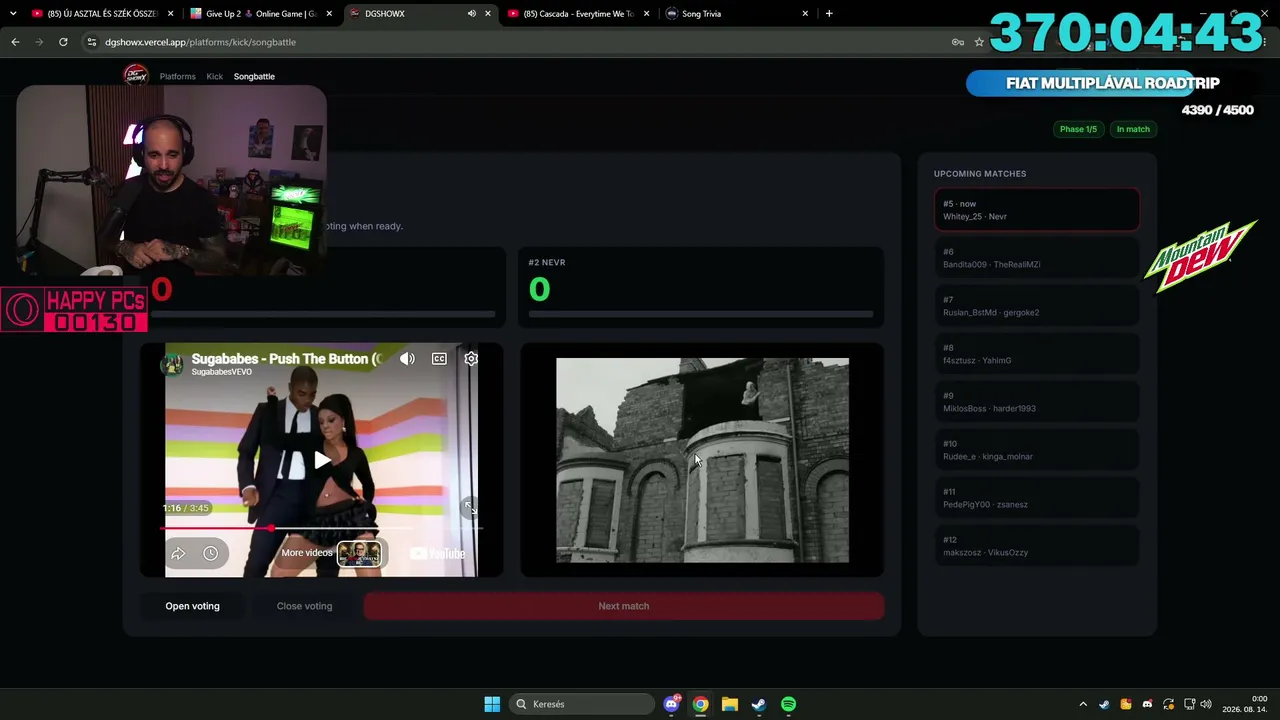Open the Windows Start menu
This screenshot has width=1280, height=720.
(492, 704)
